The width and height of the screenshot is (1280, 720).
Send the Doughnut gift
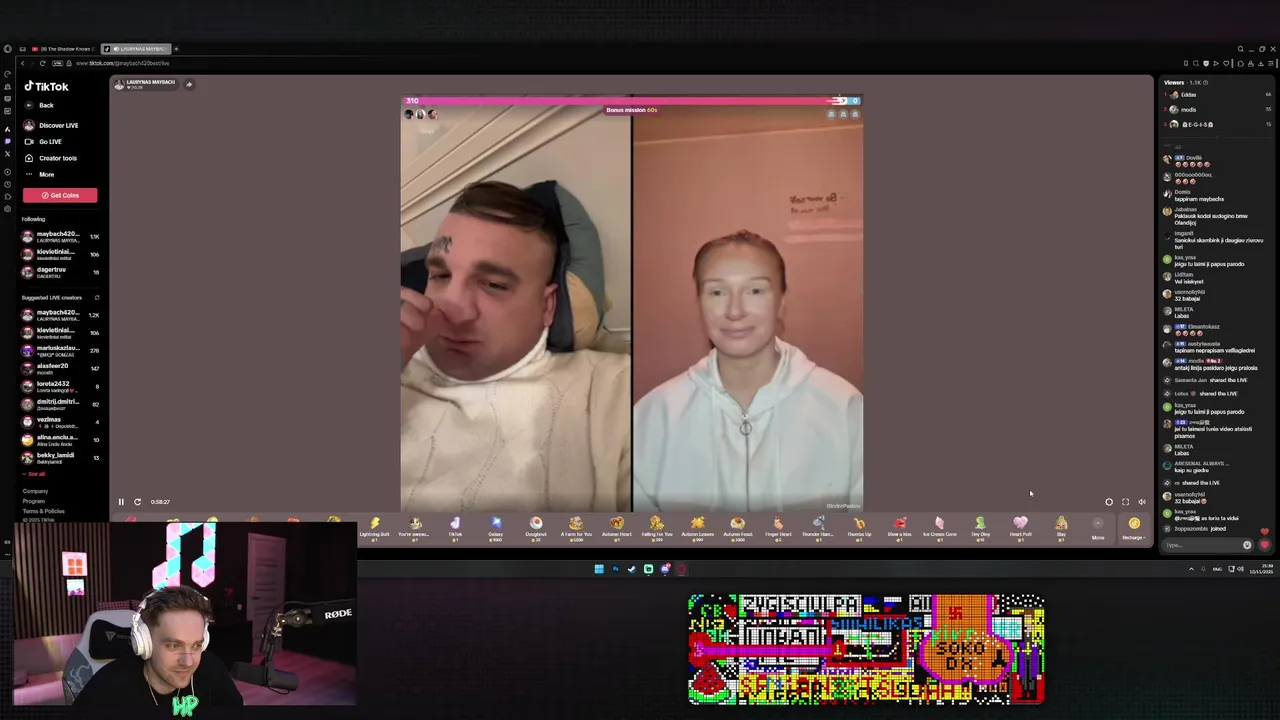tap(536, 528)
